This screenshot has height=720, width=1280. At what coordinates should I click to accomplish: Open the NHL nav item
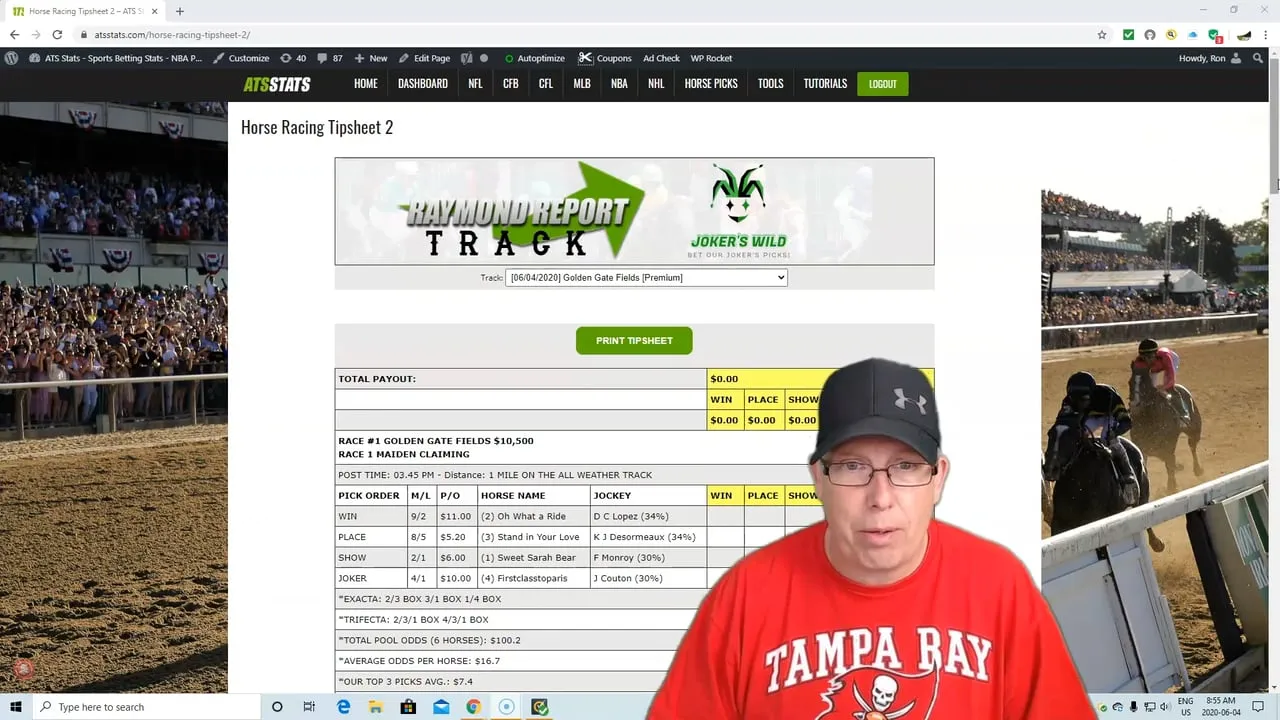656,84
